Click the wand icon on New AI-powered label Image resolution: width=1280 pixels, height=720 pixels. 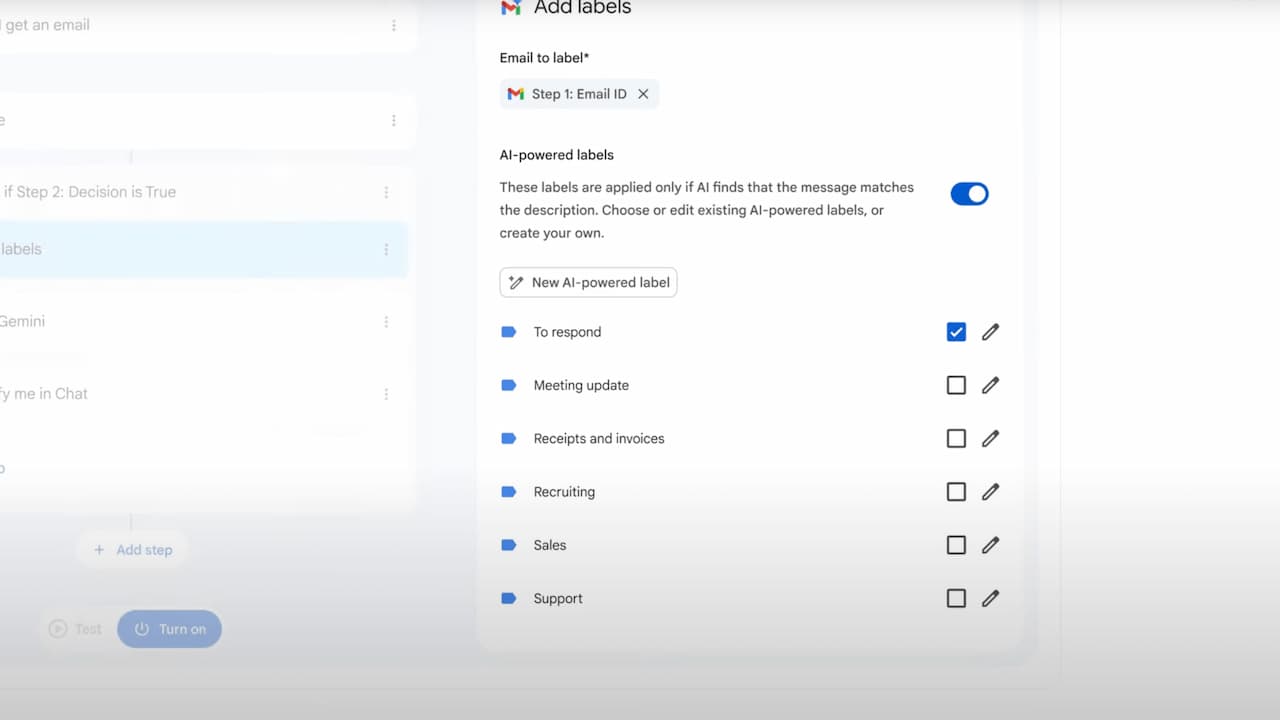(x=516, y=282)
